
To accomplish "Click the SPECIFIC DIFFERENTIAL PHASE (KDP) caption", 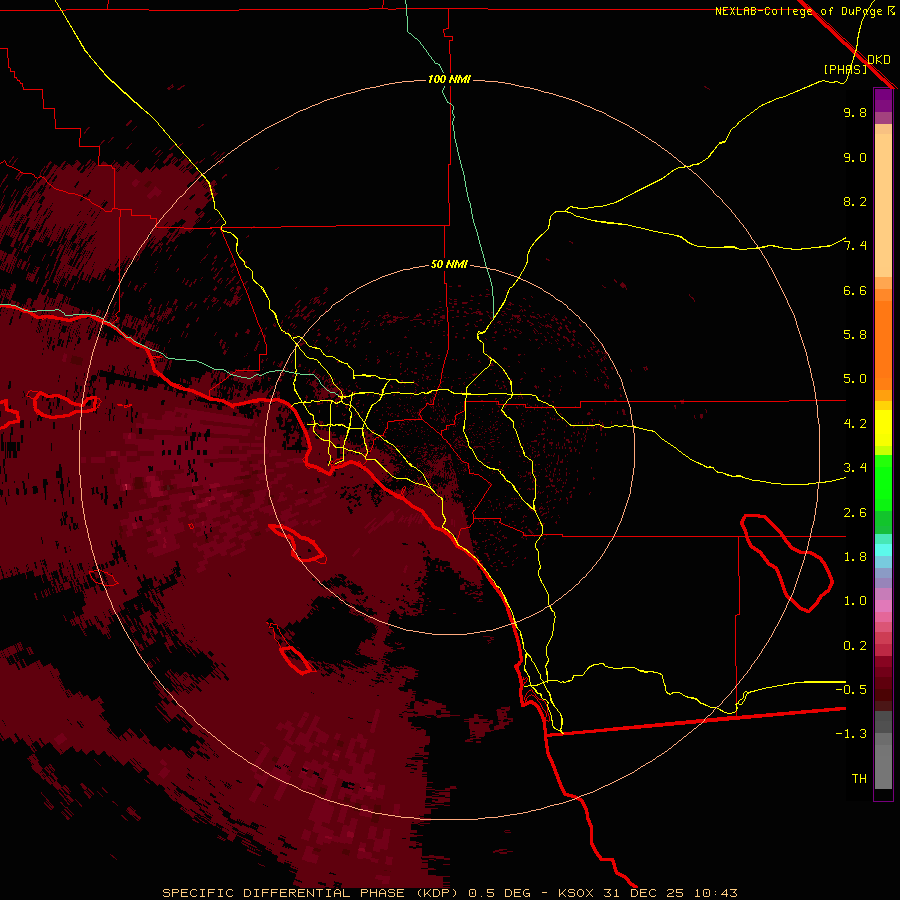I will click(x=310, y=893).
